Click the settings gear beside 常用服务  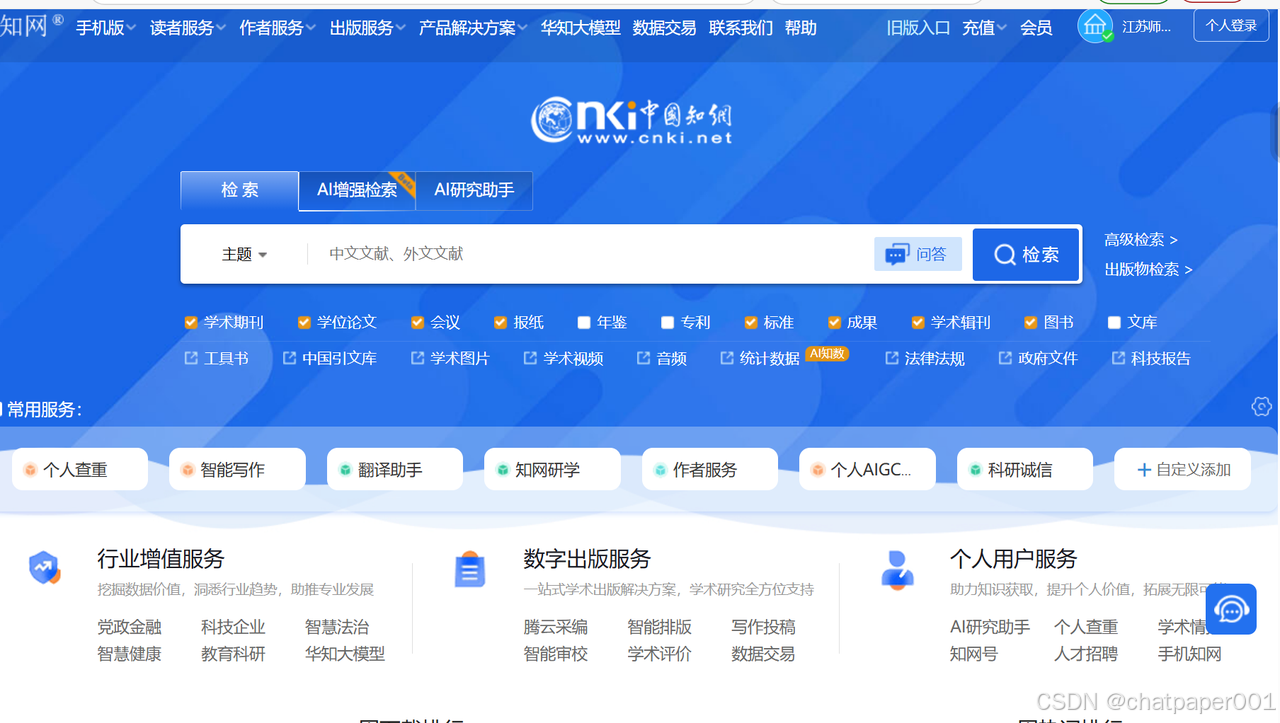[x=1261, y=406]
